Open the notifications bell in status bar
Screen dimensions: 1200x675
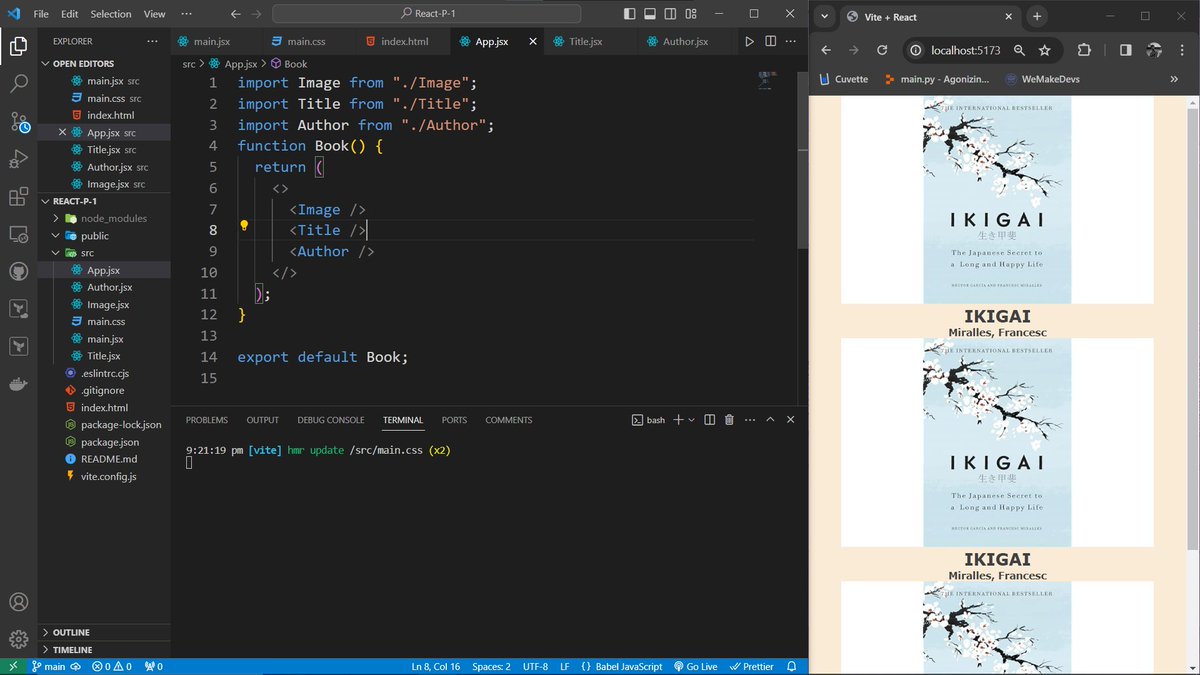tap(792, 666)
